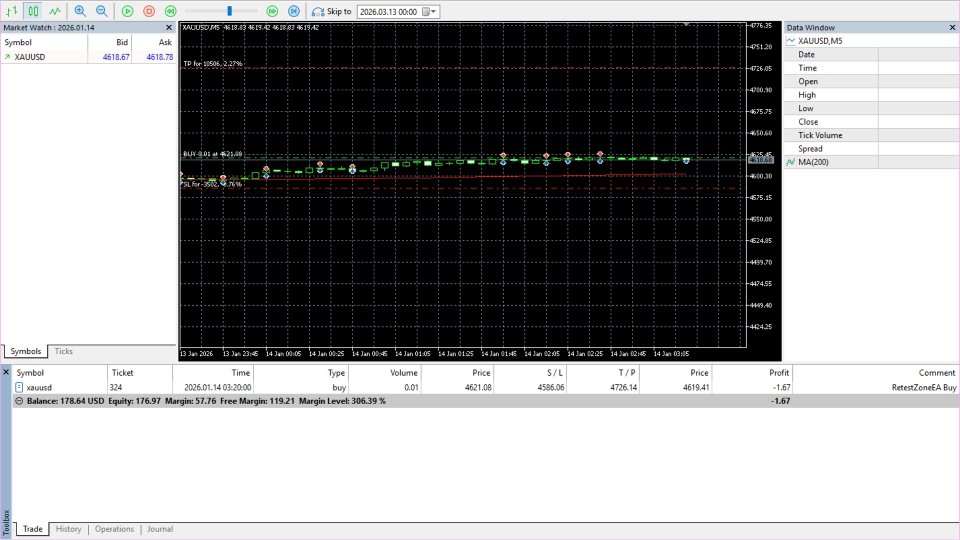Click the Market Watch Symbol column header
This screenshot has width=960, height=540.
(44, 42)
